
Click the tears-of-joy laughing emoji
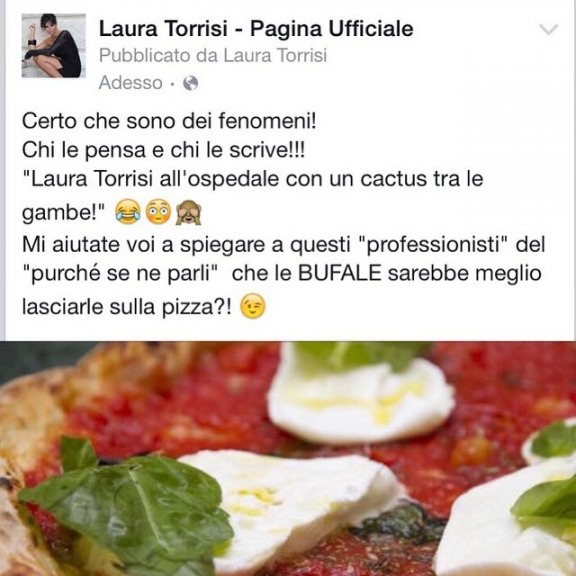coord(128,212)
